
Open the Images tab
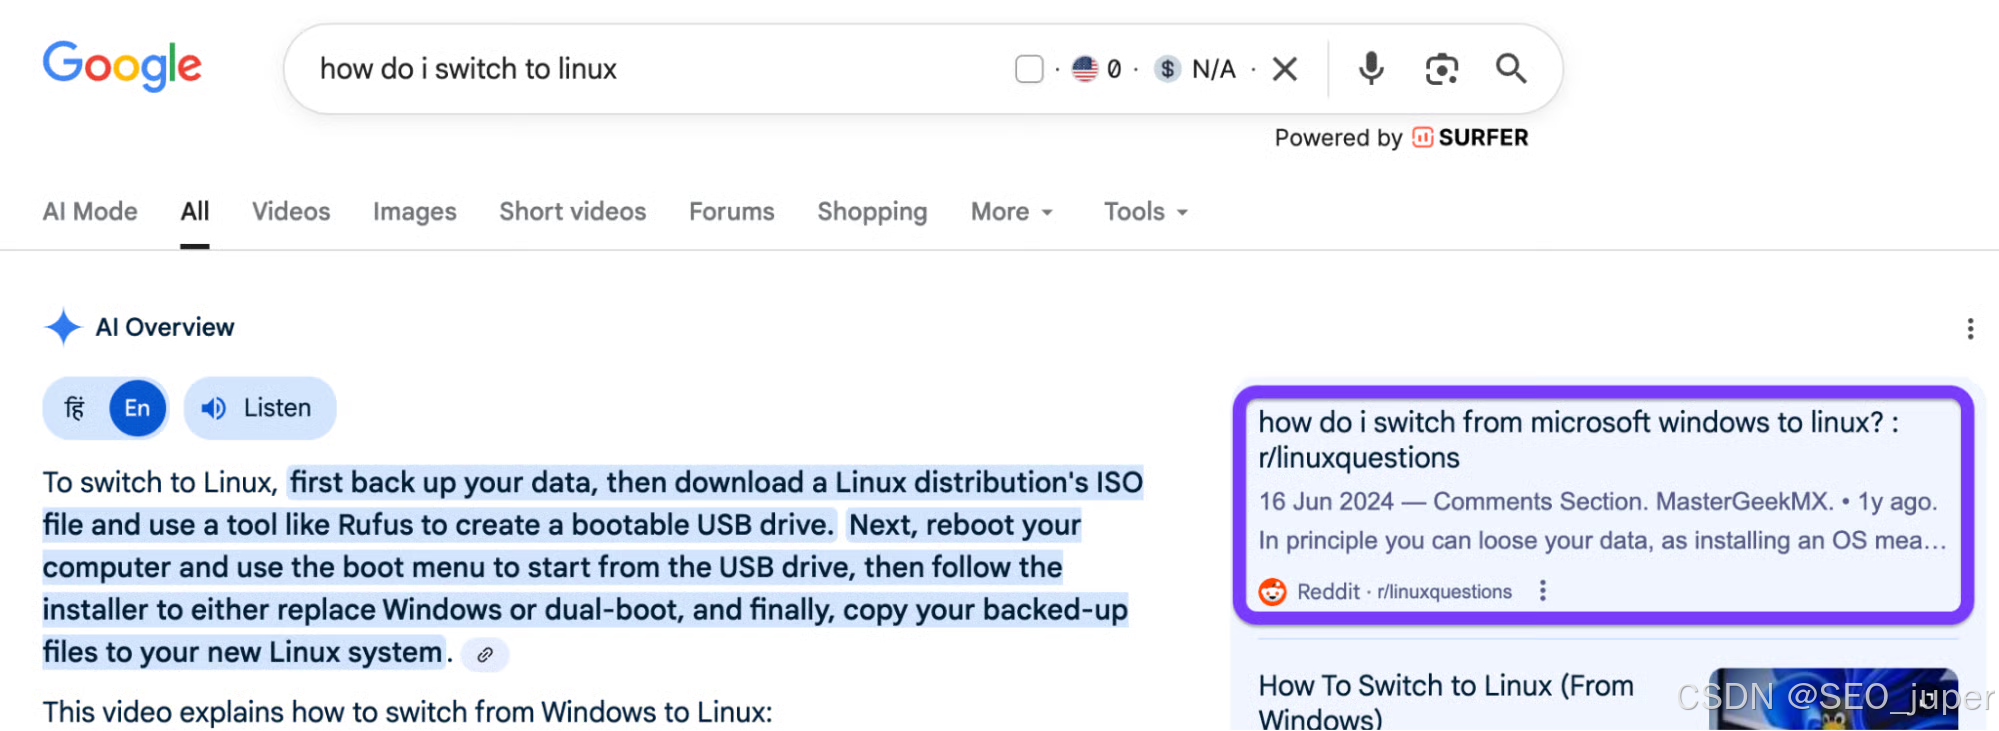[415, 212]
